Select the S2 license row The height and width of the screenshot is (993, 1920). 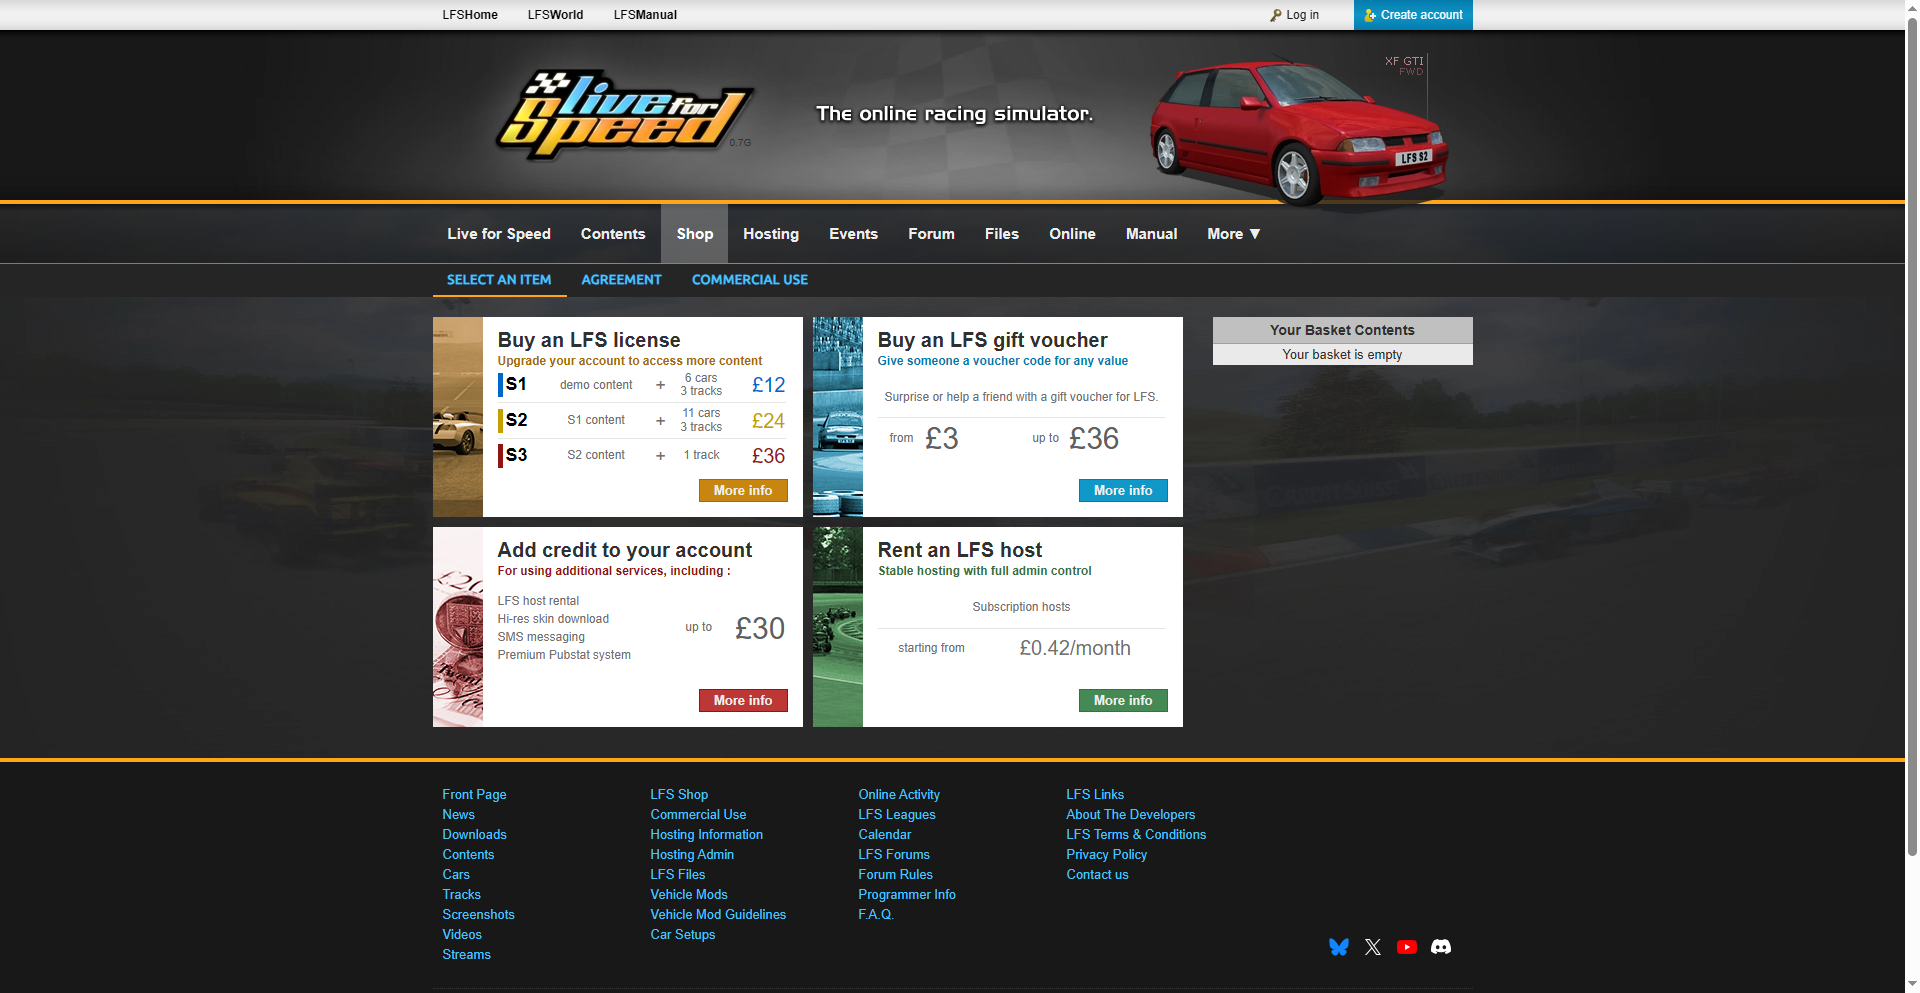pos(642,420)
